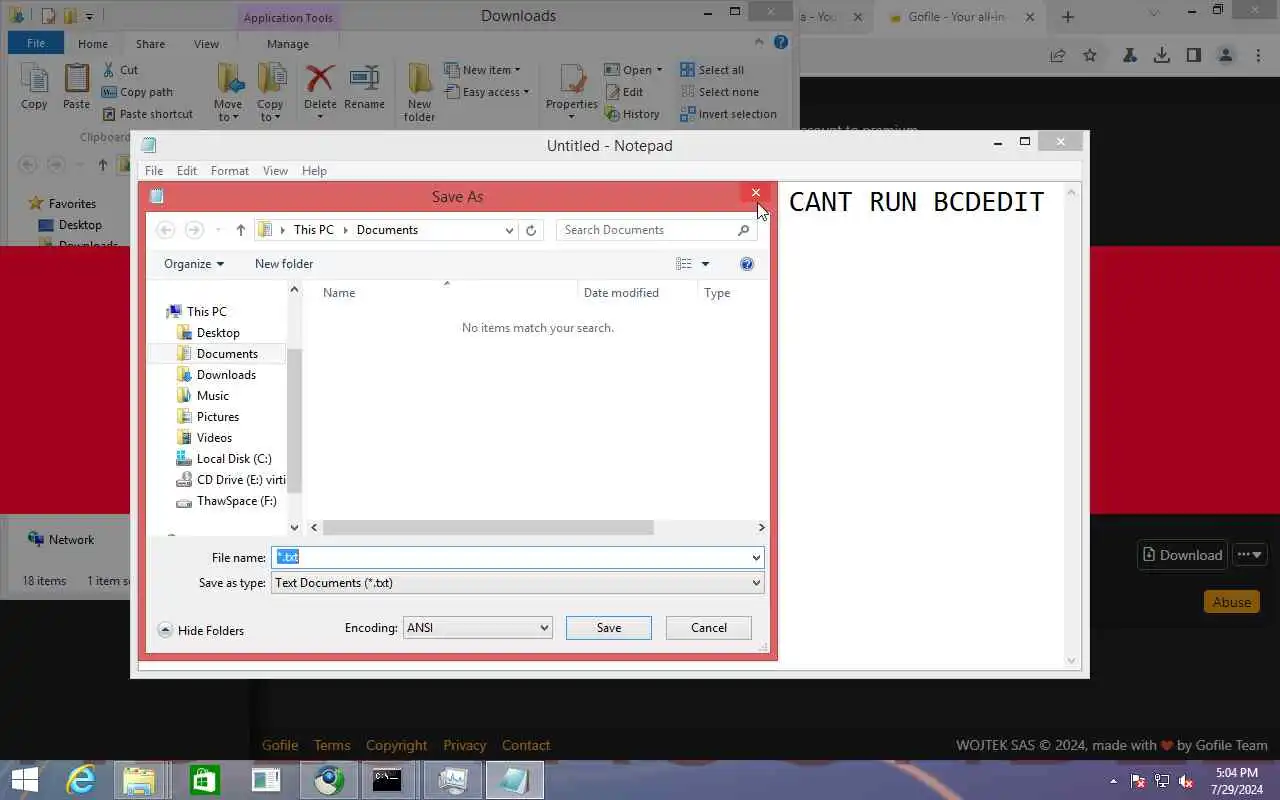Viewport: 1280px width, 800px height.
Task: Open the change view options dropdown arrow
Action: [x=705, y=264]
